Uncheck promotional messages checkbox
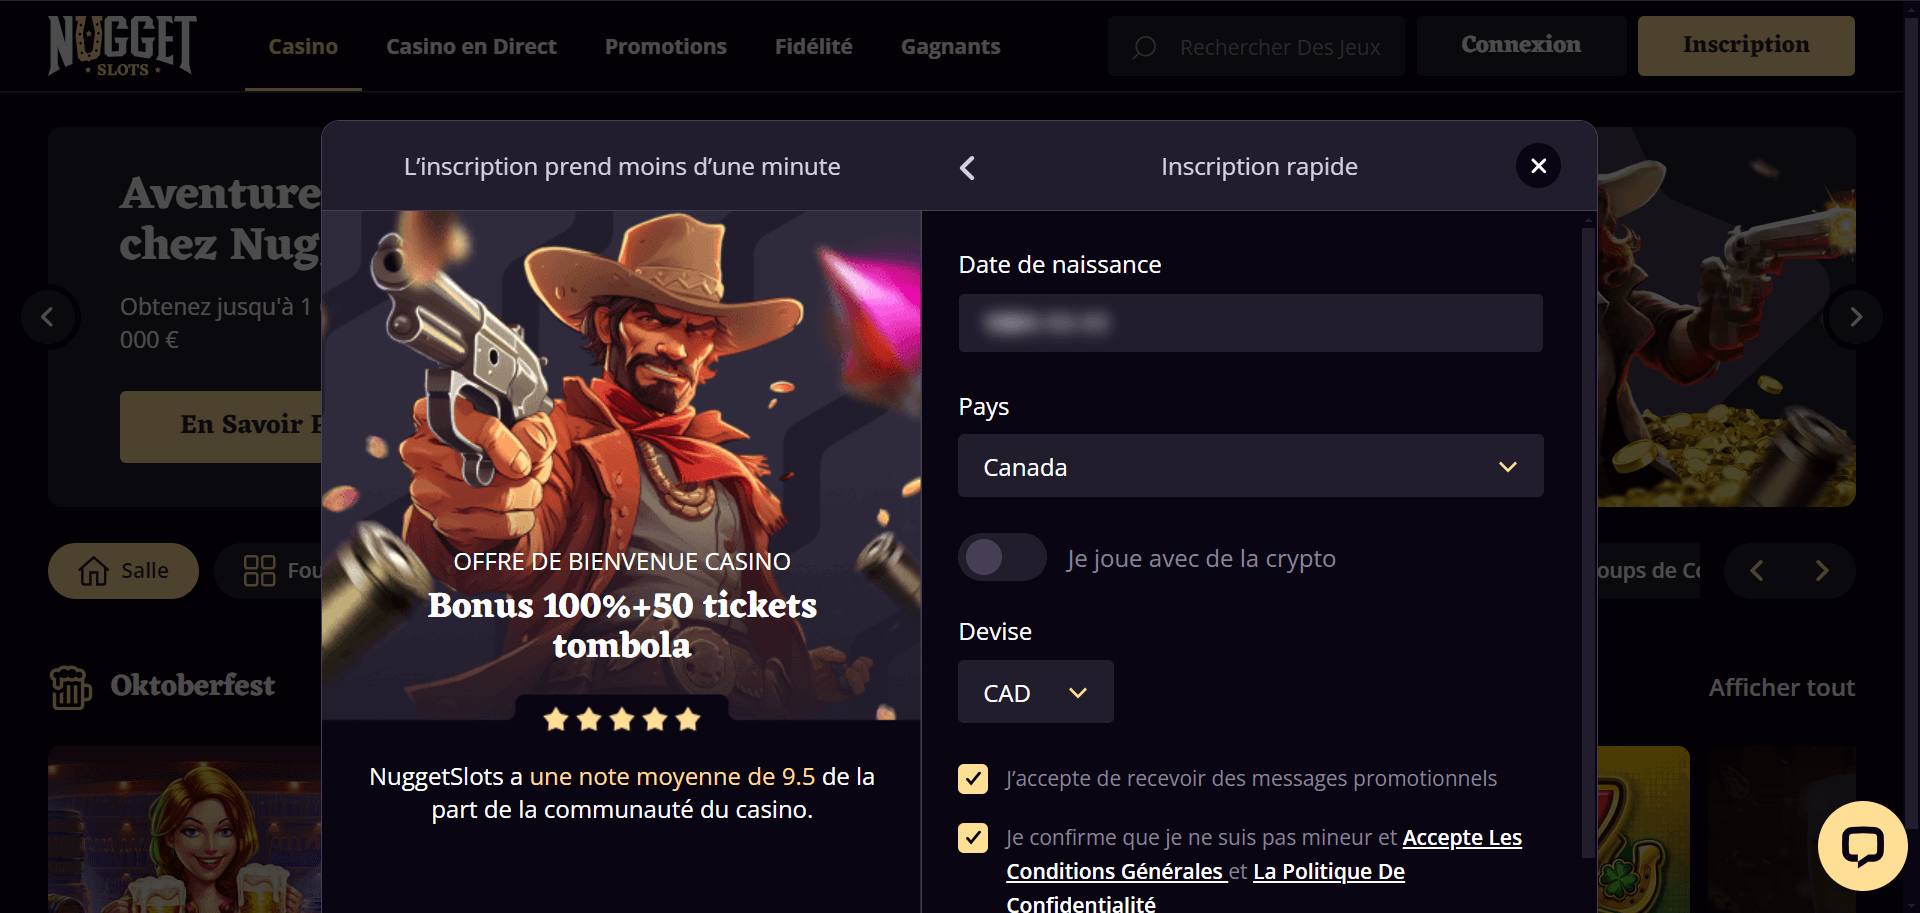This screenshot has width=1920, height=913. point(973,779)
